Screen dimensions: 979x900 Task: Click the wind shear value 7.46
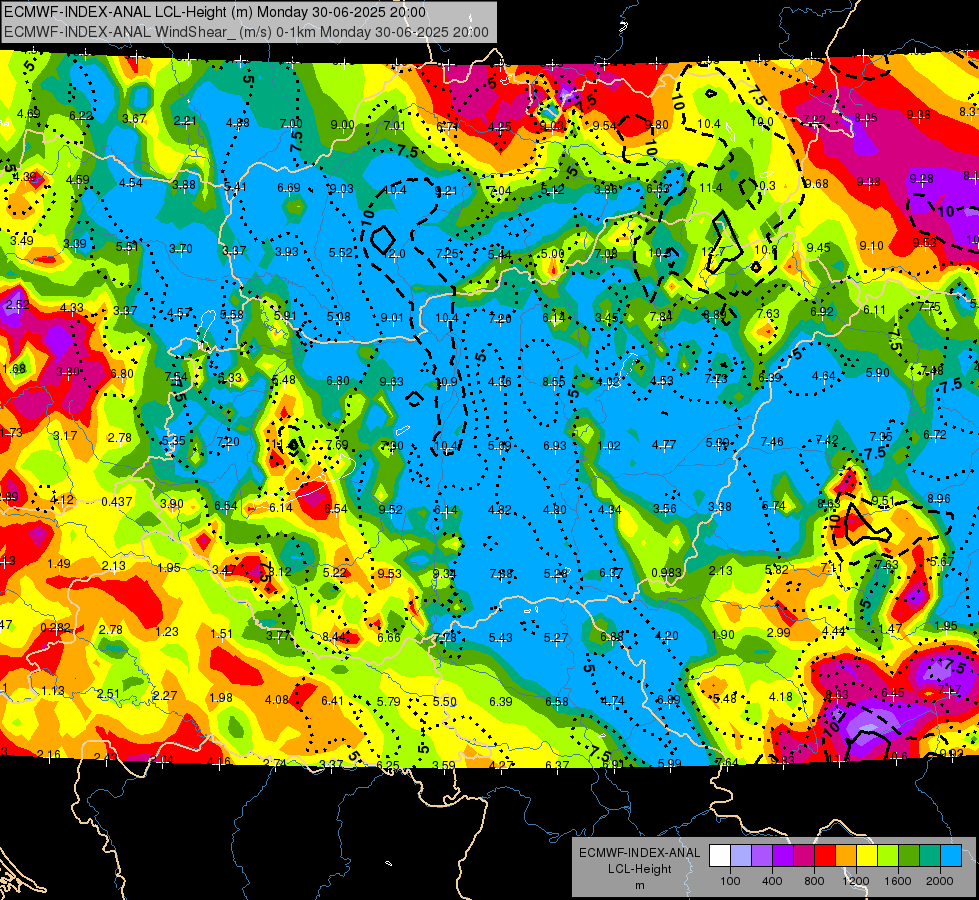pos(772,442)
